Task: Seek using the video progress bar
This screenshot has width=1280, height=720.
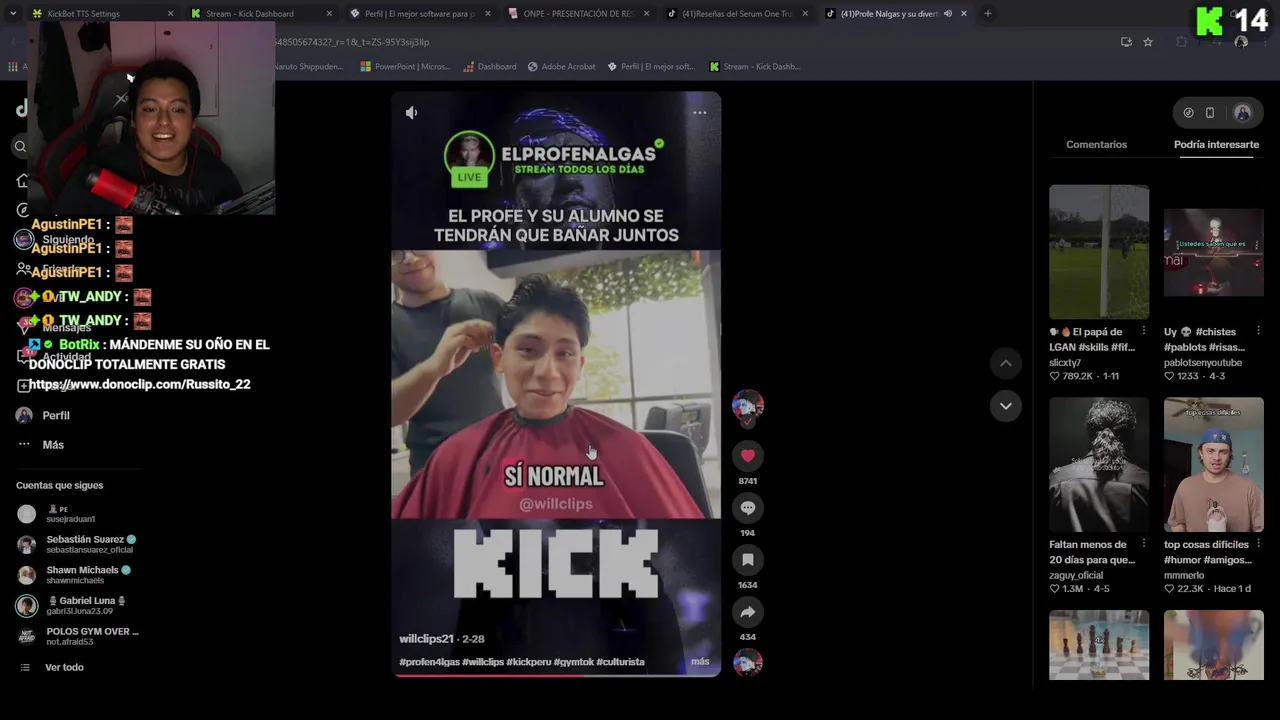Action: 556,676
